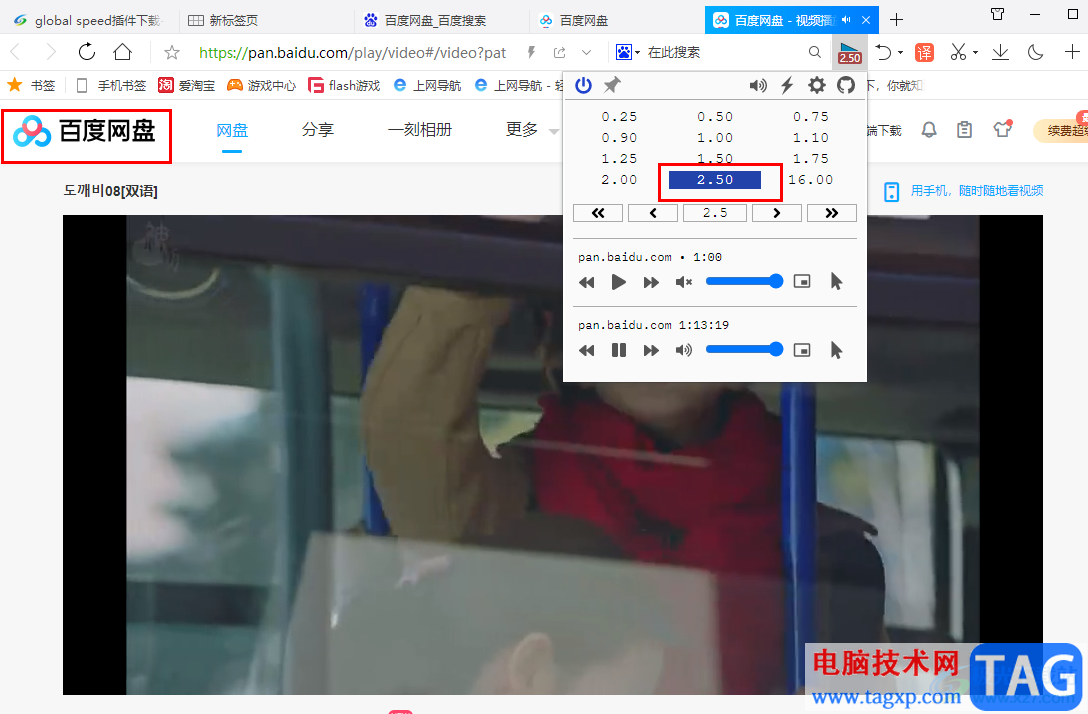
Task: Play the pan.baidu.com 1:00 media
Action: click(x=618, y=282)
